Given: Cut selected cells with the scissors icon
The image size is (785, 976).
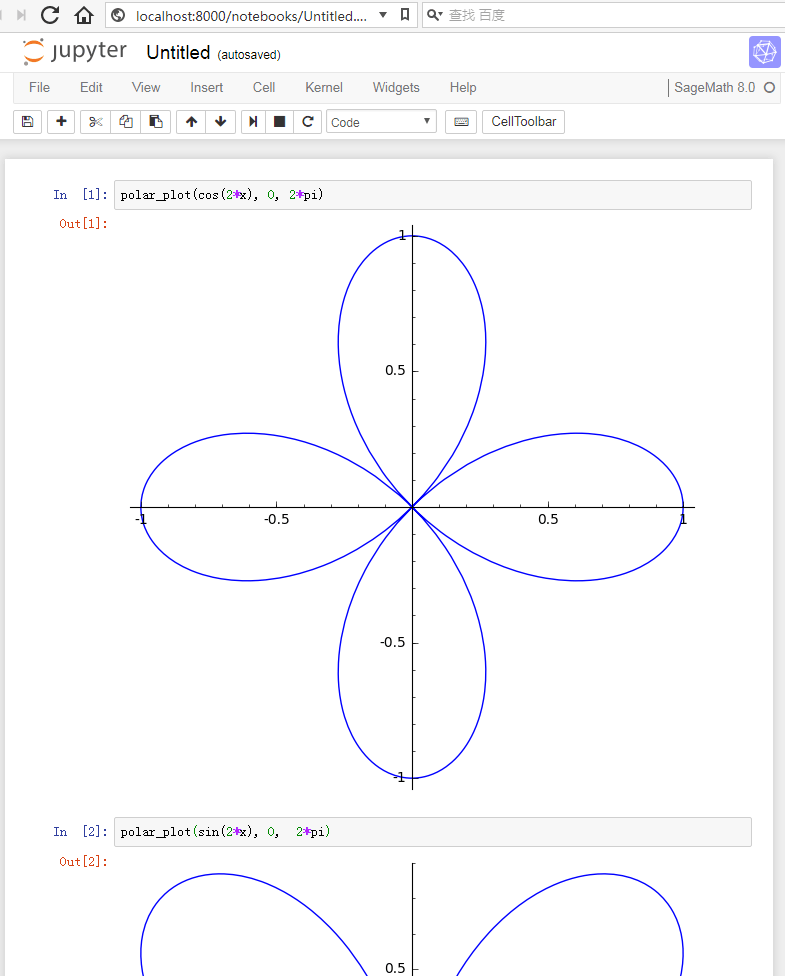Looking at the screenshot, I should [x=95, y=122].
